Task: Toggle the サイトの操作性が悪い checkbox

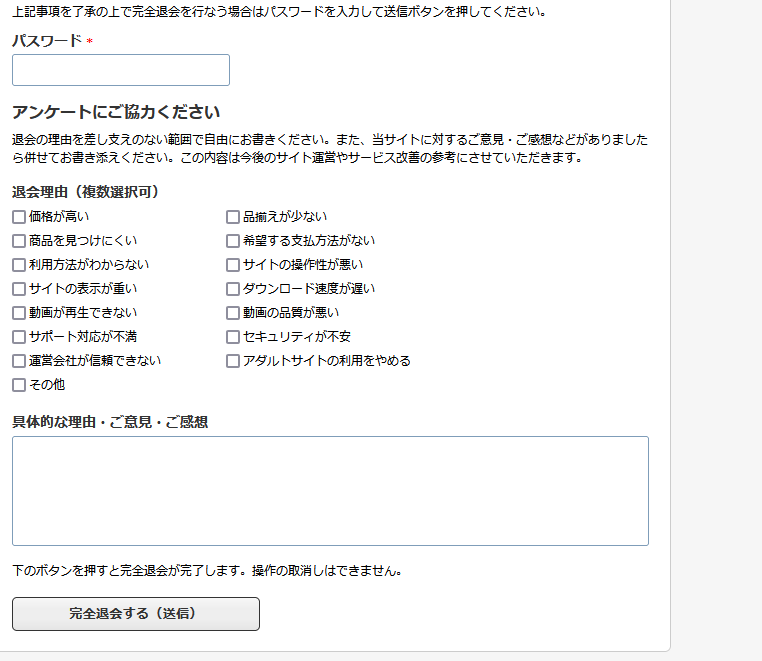Action: click(x=233, y=265)
